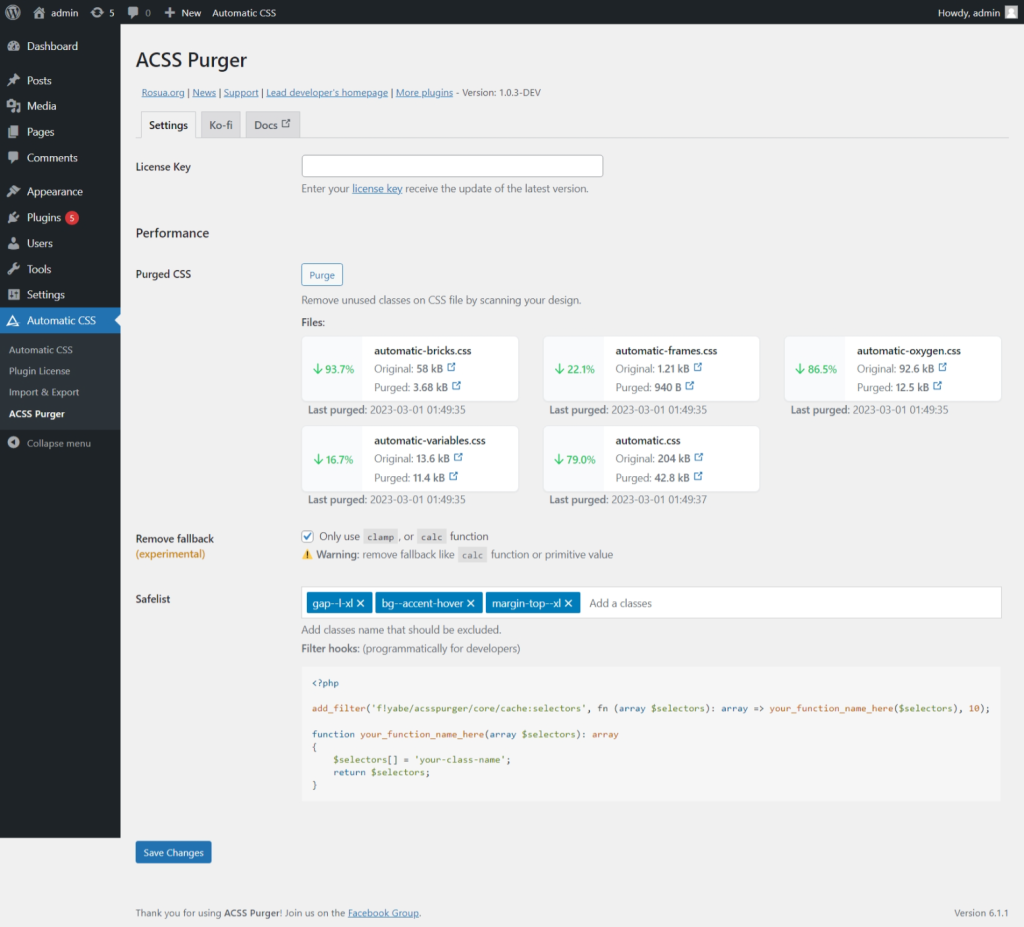Follow the license key link
This screenshot has width=1024, height=927.
(377, 188)
